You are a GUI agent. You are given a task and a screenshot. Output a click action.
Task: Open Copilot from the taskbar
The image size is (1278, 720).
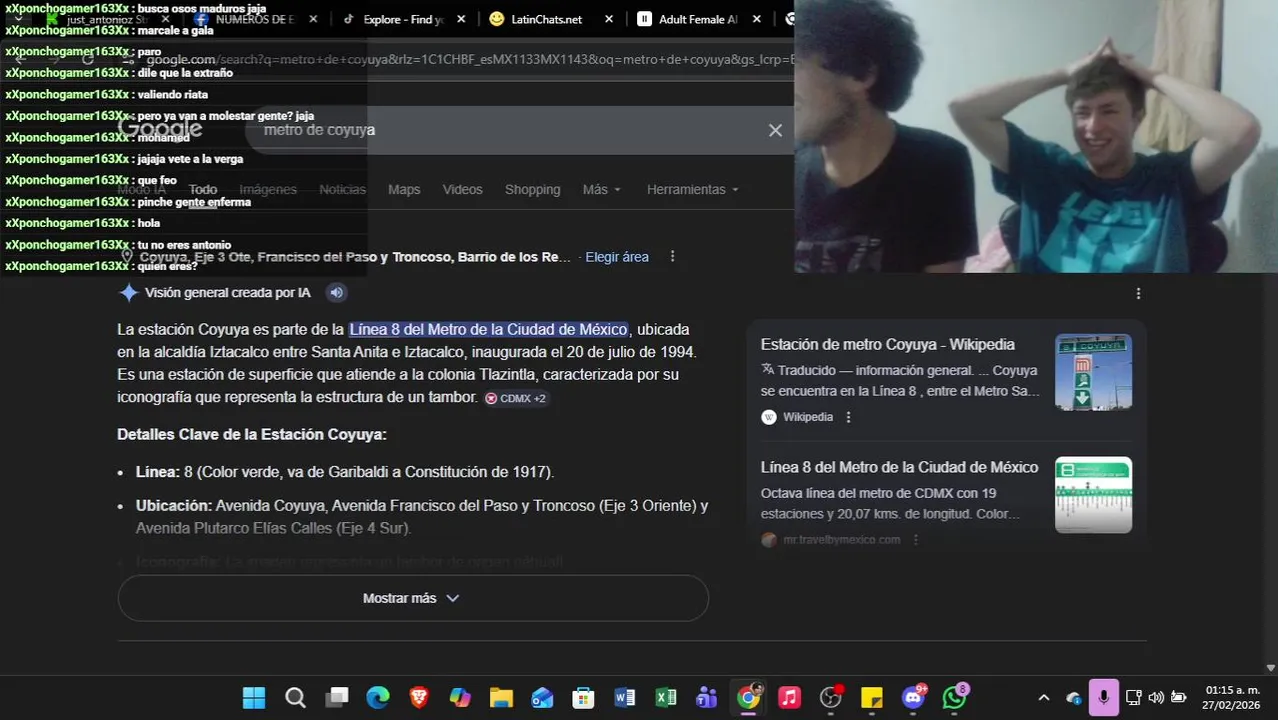(x=460, y=697)
